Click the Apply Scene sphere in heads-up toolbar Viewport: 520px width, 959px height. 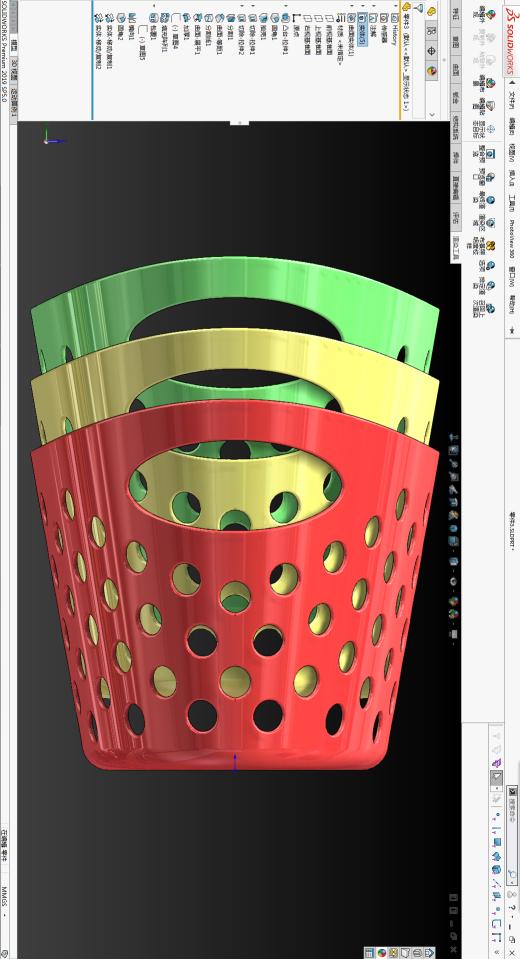[x=454, y=614]
